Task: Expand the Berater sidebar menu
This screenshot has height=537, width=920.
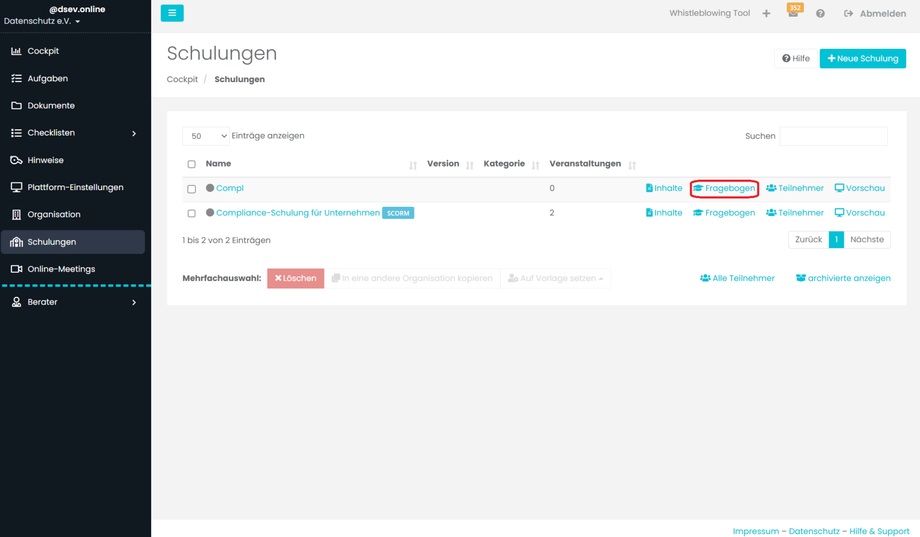Action: [73, 302]
